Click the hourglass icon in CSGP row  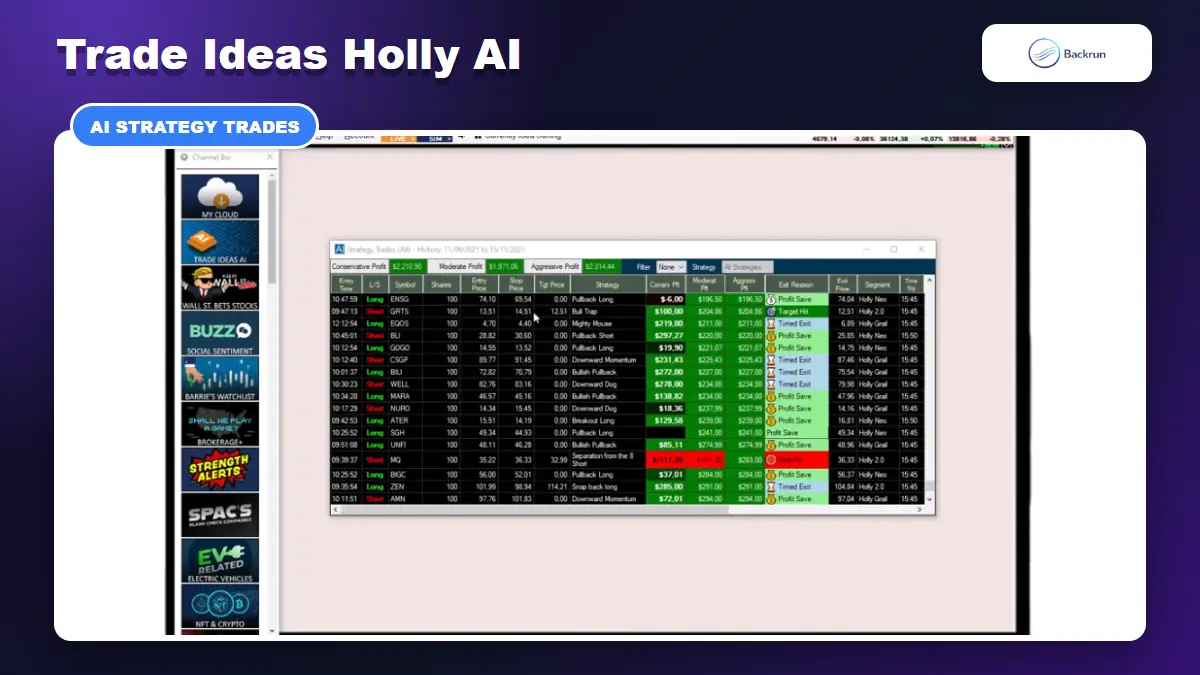click(x=771, y=359)
